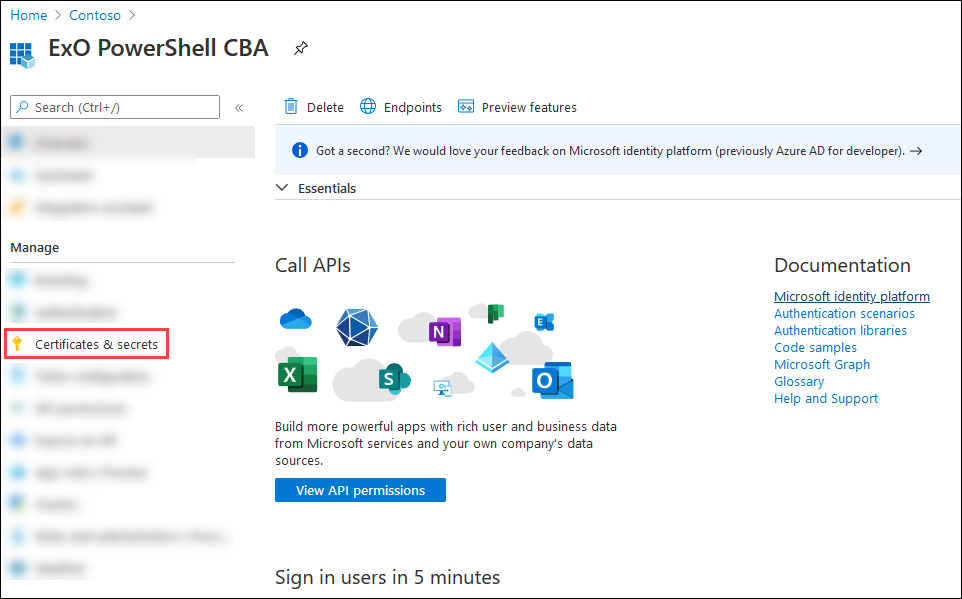Click inside the Search field
The width and height of the screenshot is (962, 599).
[x=115, y=107]
